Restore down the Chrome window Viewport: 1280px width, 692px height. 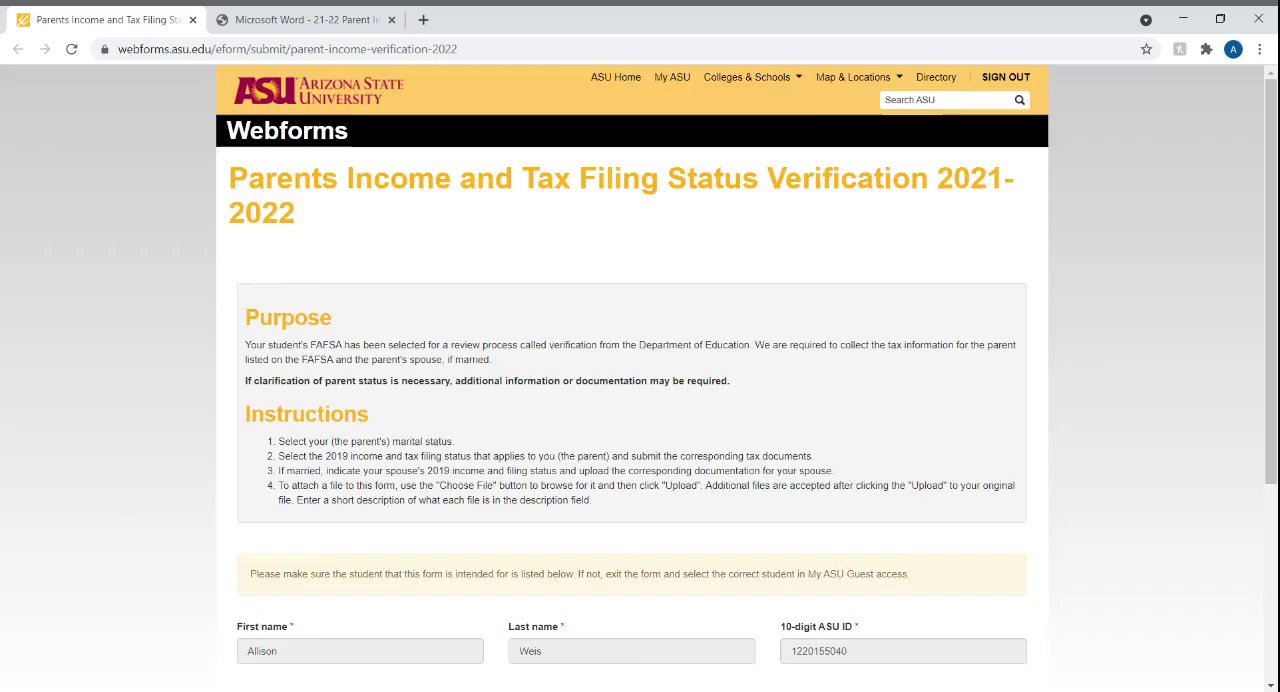point(1220,18)
